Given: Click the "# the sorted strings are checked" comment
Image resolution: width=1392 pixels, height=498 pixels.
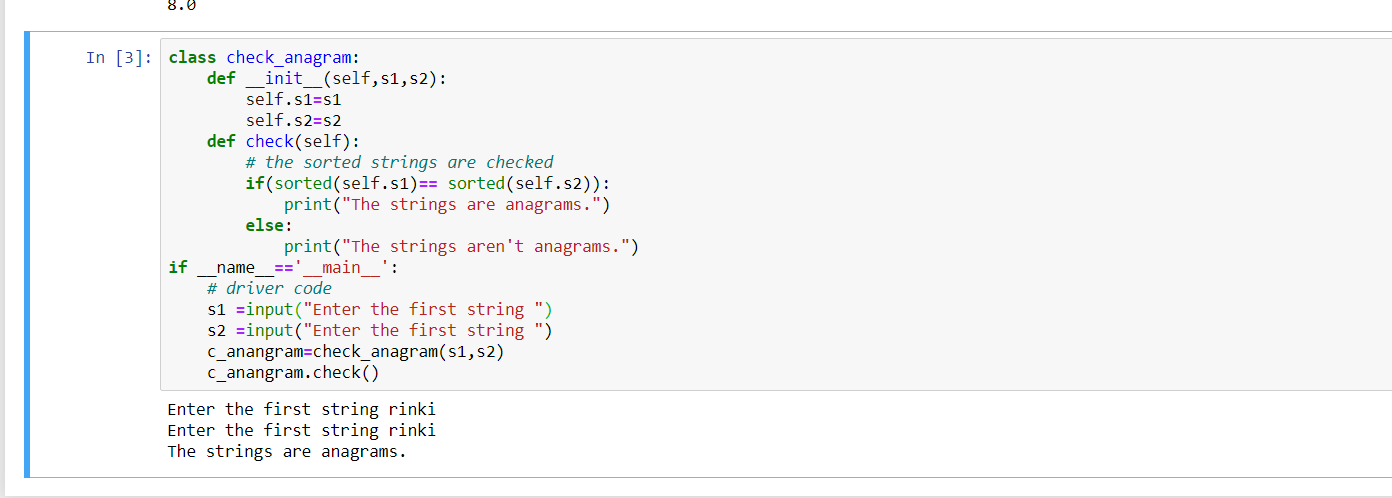Looking at the screenshot, I should [x=399, y=162].
